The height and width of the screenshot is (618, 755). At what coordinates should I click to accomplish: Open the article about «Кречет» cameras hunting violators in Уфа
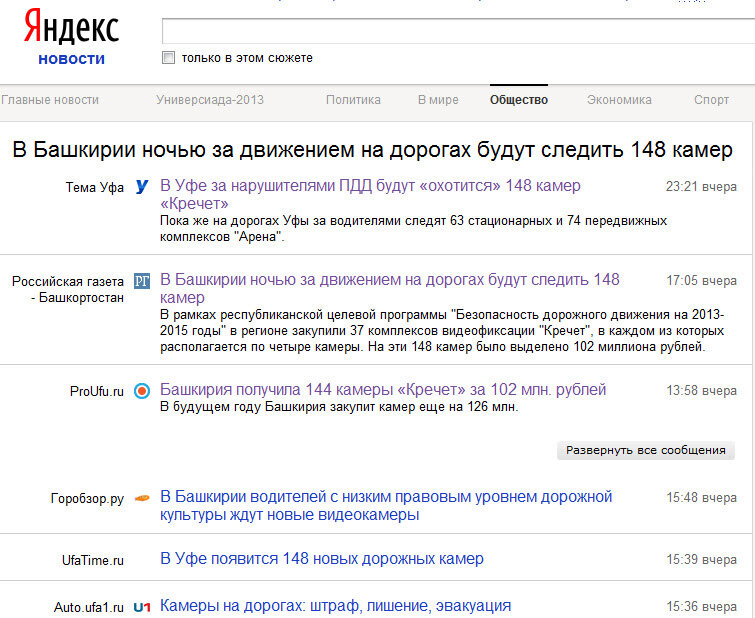coord(370,194)
